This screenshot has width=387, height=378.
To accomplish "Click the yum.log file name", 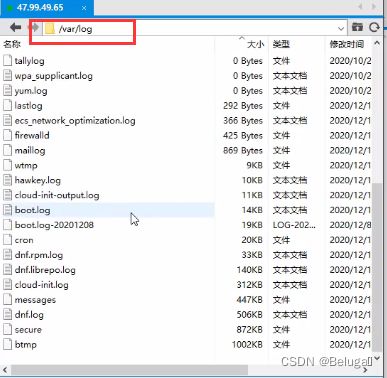I will point(31,91).
